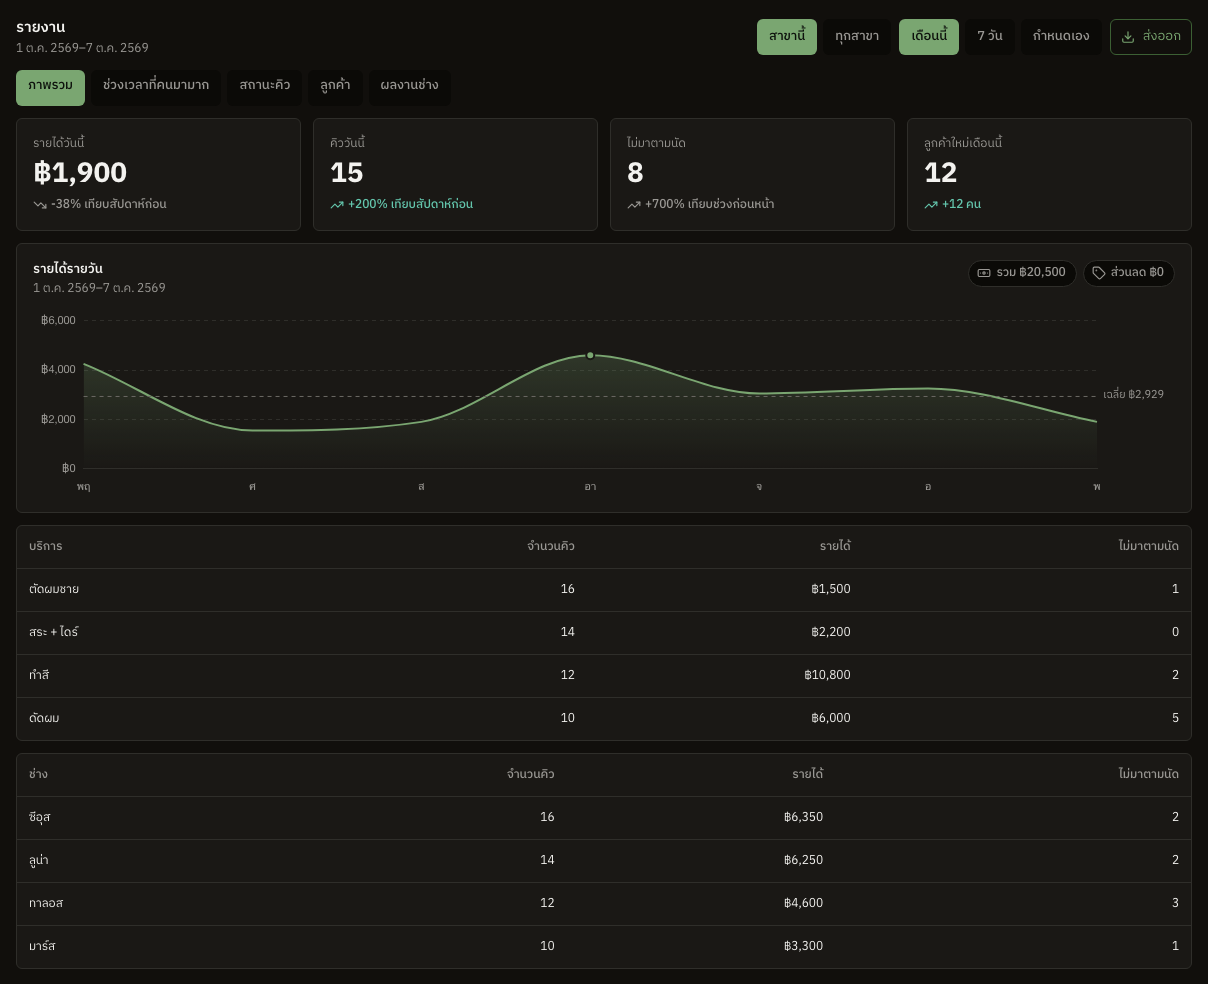Select the สระ + ไดร์ service row name
Image resolution: width=1208 pixels, height=984 pixels.
click(54, 632)
